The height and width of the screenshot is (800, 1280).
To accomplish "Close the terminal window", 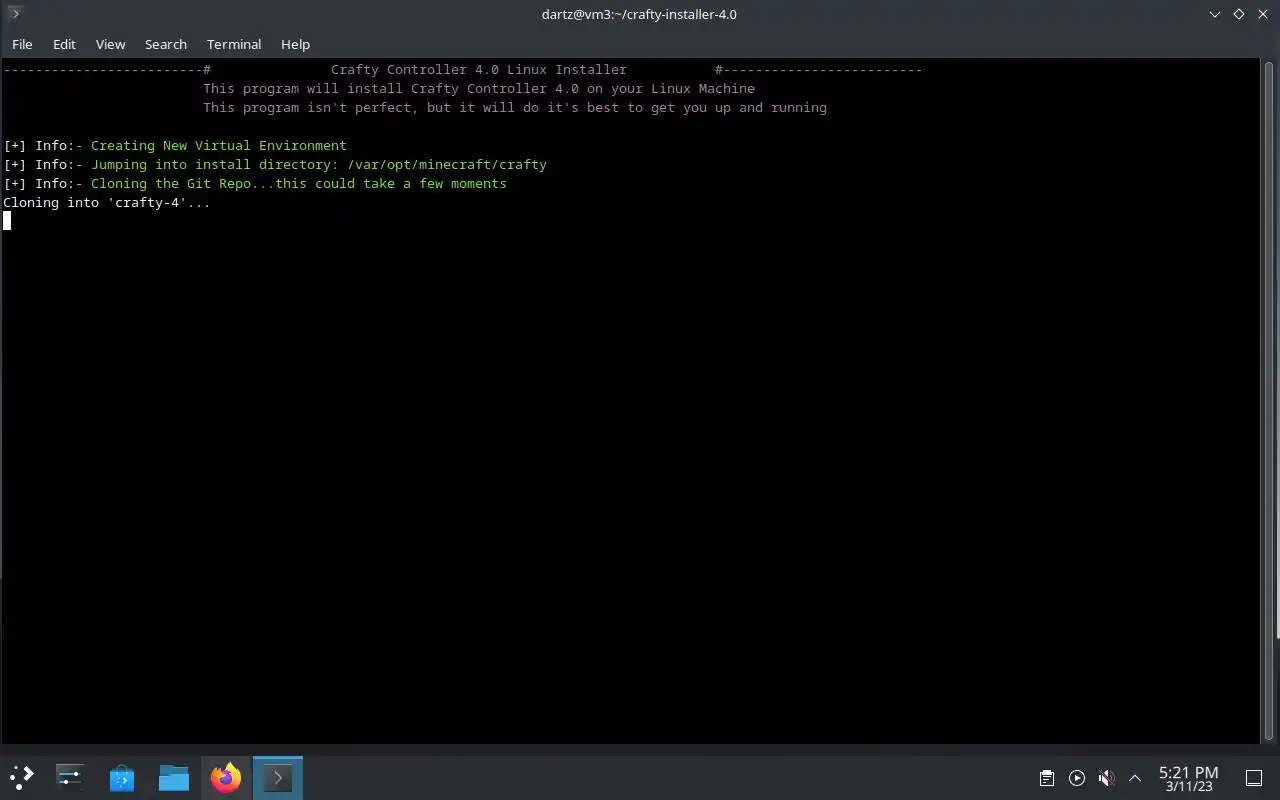I will 1262,14.
